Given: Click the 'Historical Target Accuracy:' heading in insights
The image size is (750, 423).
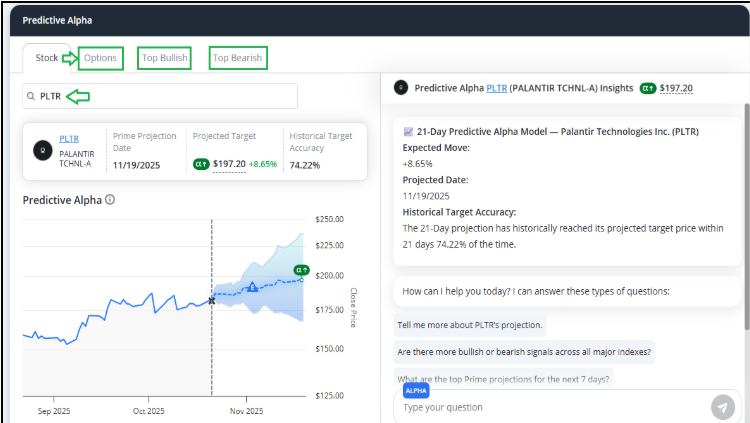Looking at the screenshot, I should click(459, 212).
